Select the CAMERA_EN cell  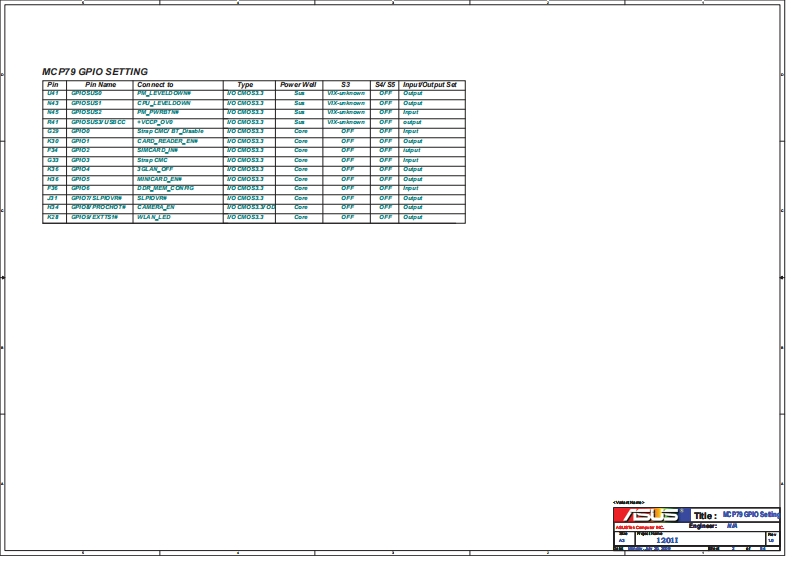155,207
